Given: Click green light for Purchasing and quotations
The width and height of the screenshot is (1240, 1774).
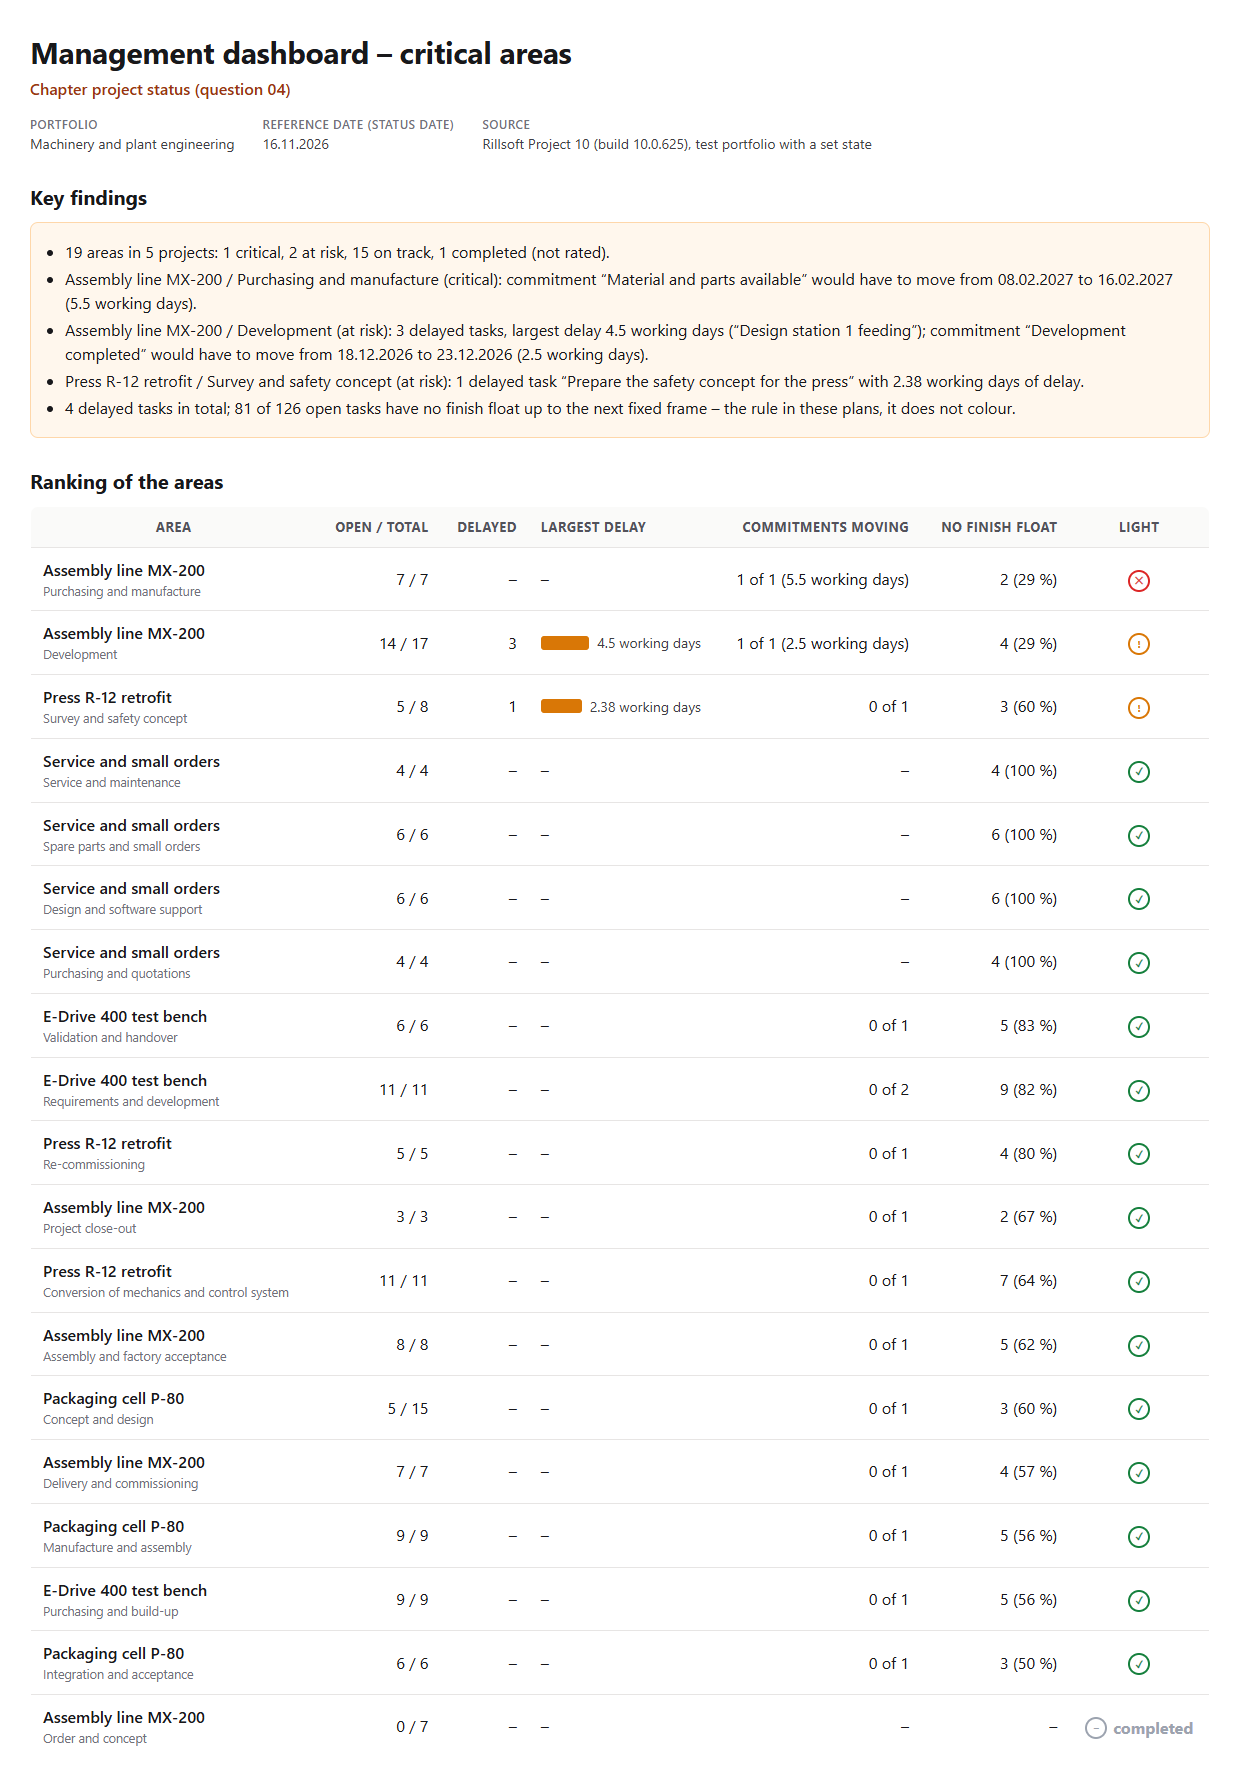Looking at the screenshot, I should [1138, 963].
